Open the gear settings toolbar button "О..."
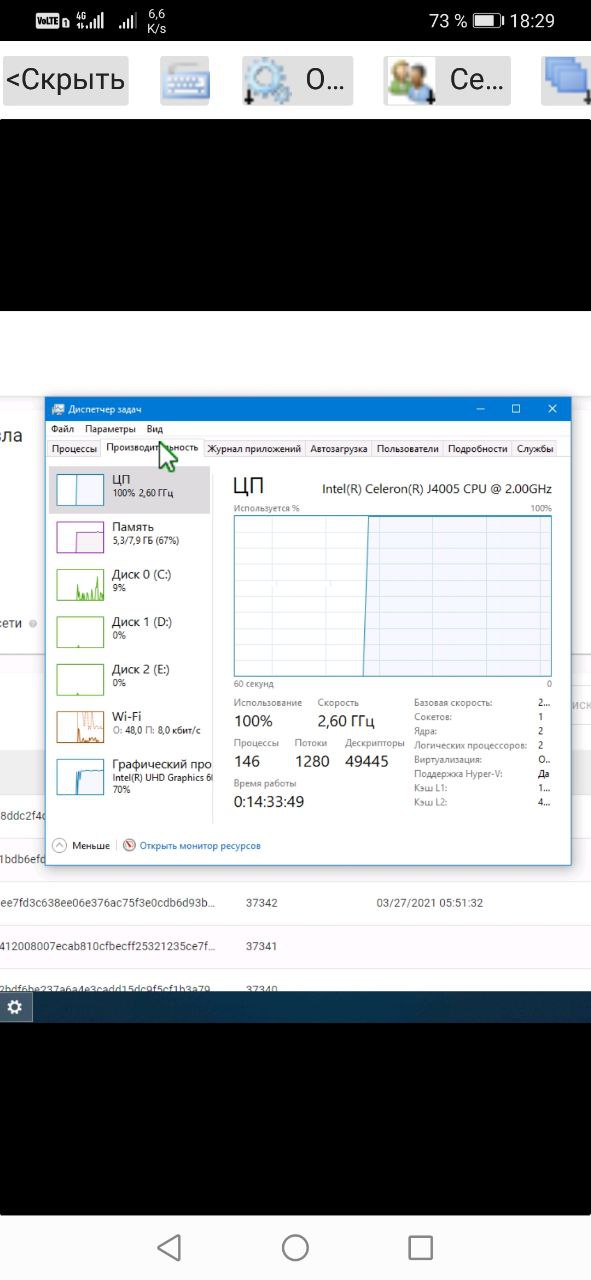Screen dimensions: 591x1280 [298, 81]
